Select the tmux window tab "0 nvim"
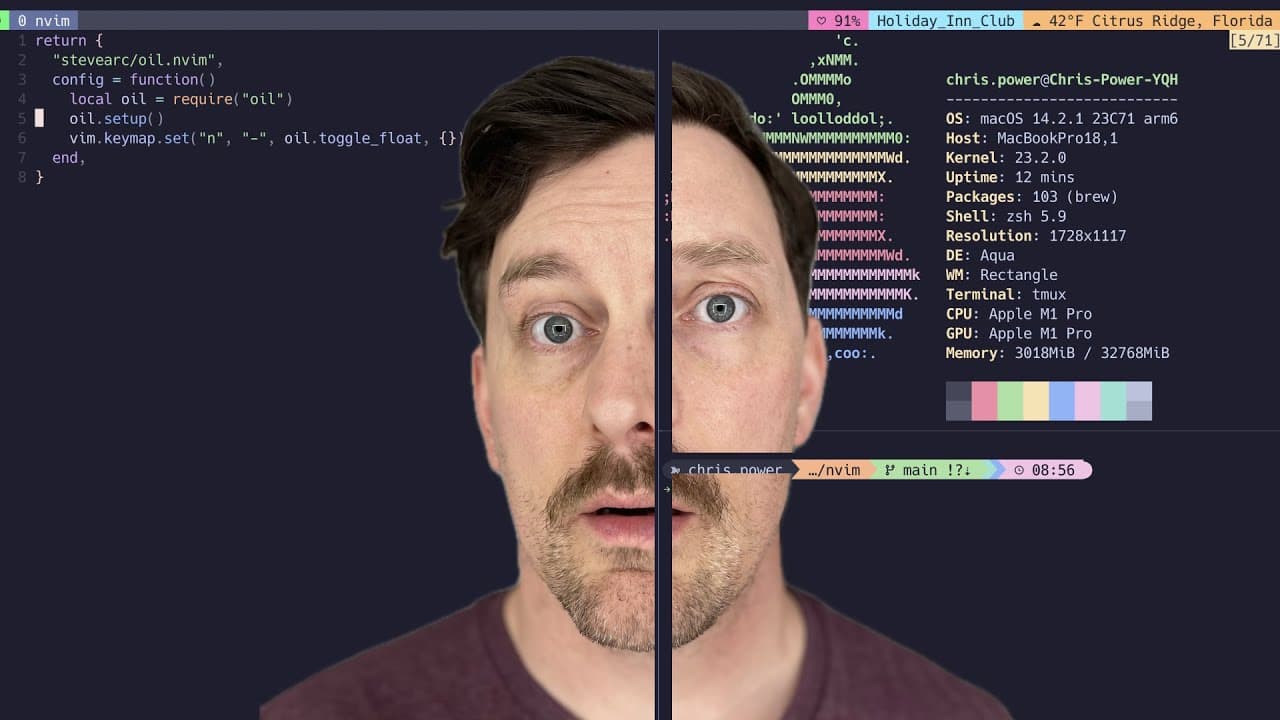1280x720 pixels. click(x=43, y=20)
